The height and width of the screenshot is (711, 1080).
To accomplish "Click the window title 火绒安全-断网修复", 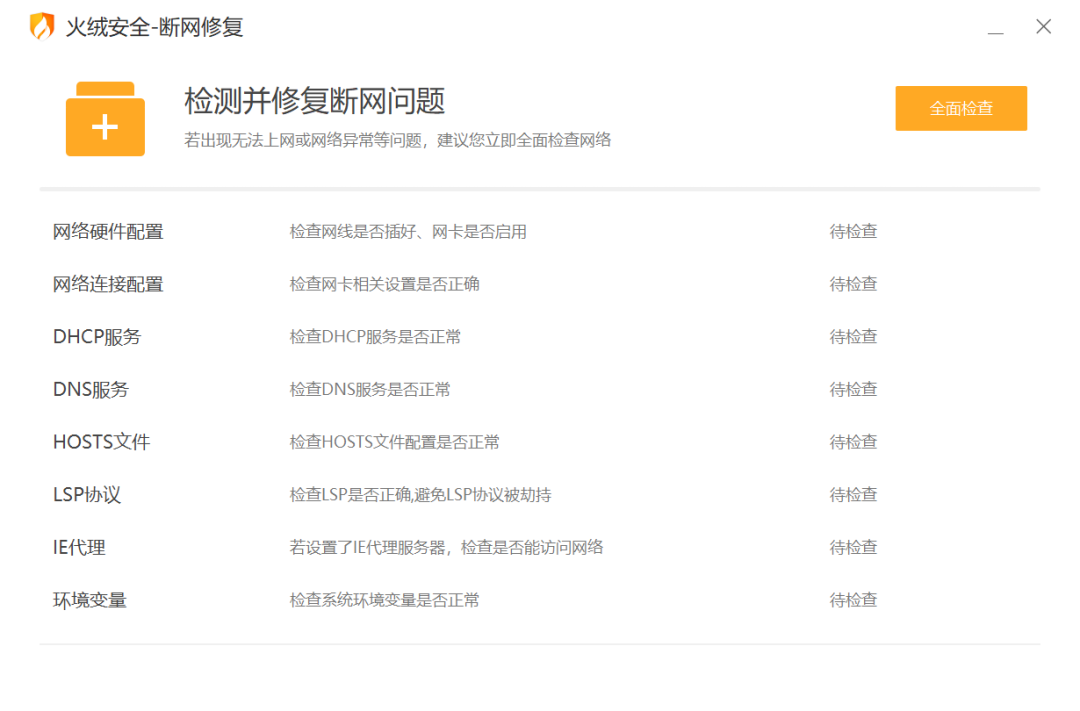I will coord(154,28).
